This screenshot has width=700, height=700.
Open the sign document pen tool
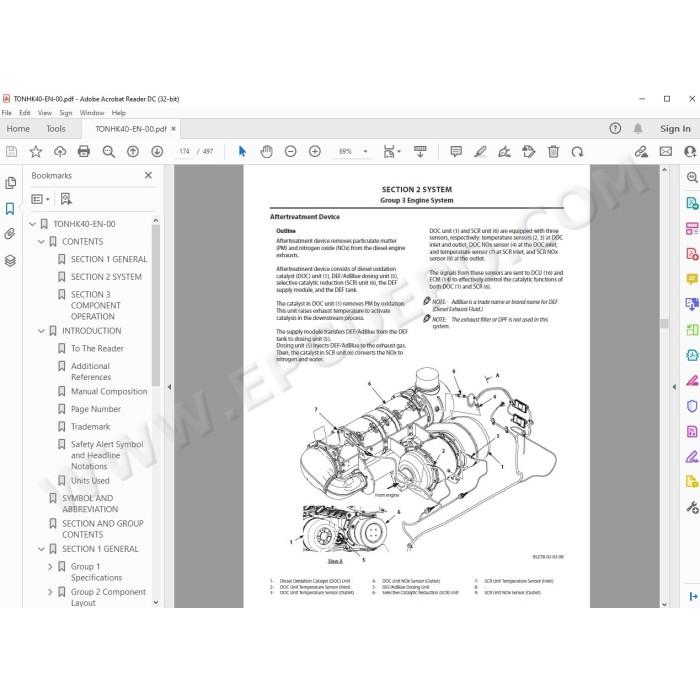click(x=504, y=152)
